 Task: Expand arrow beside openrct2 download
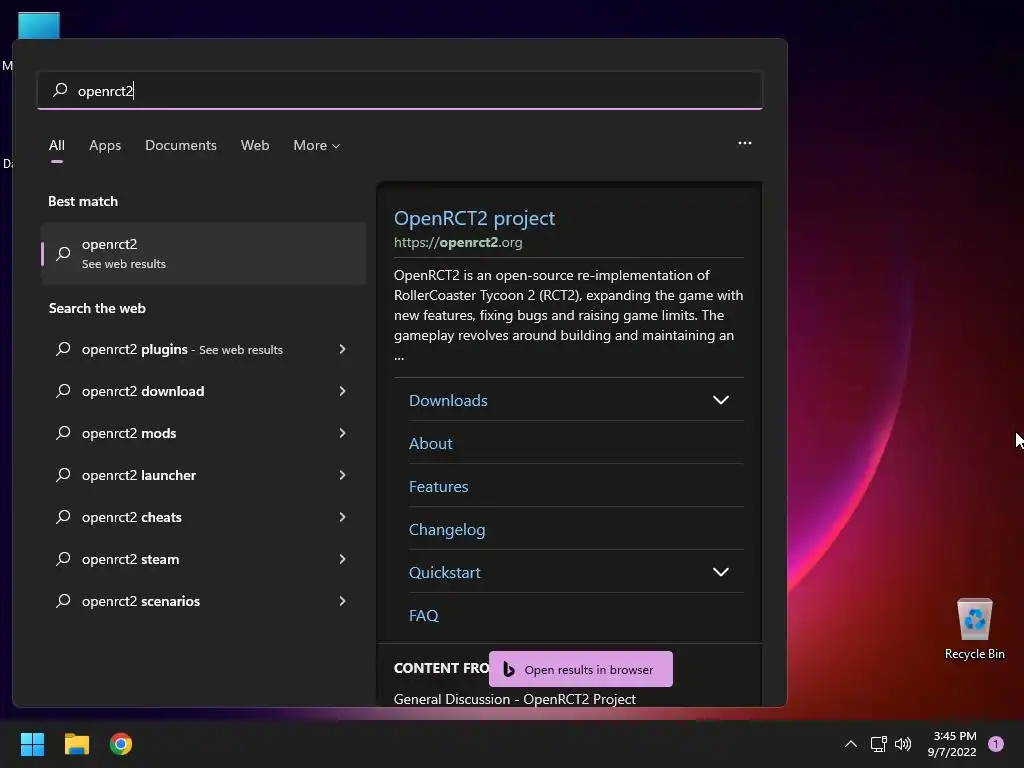tap(342, 391)
